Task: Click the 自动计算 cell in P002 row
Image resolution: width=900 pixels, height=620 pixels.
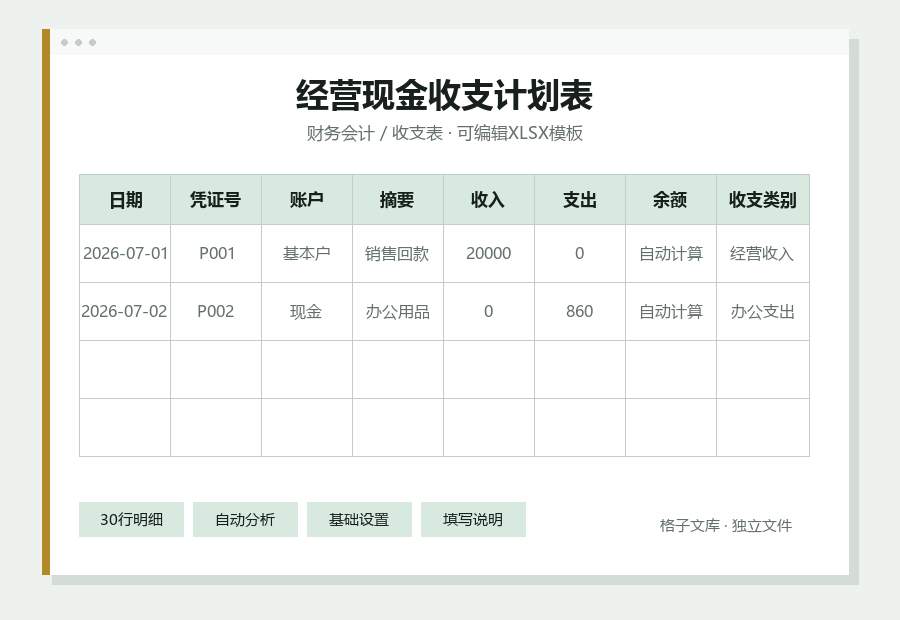Action: 671,312
